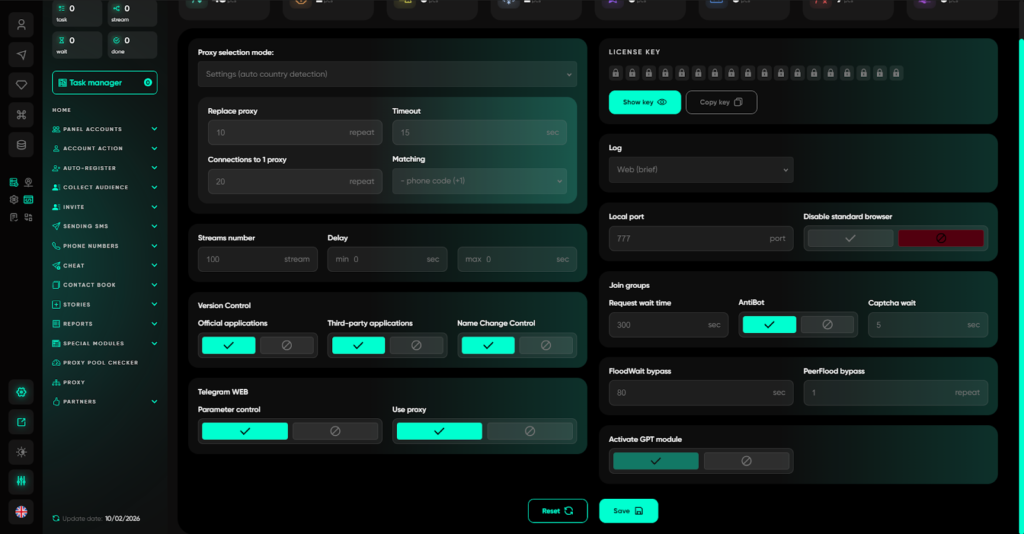Click the paper plane icon in left rail
This screenshot has width=1024, height=534.
point(21,54)
